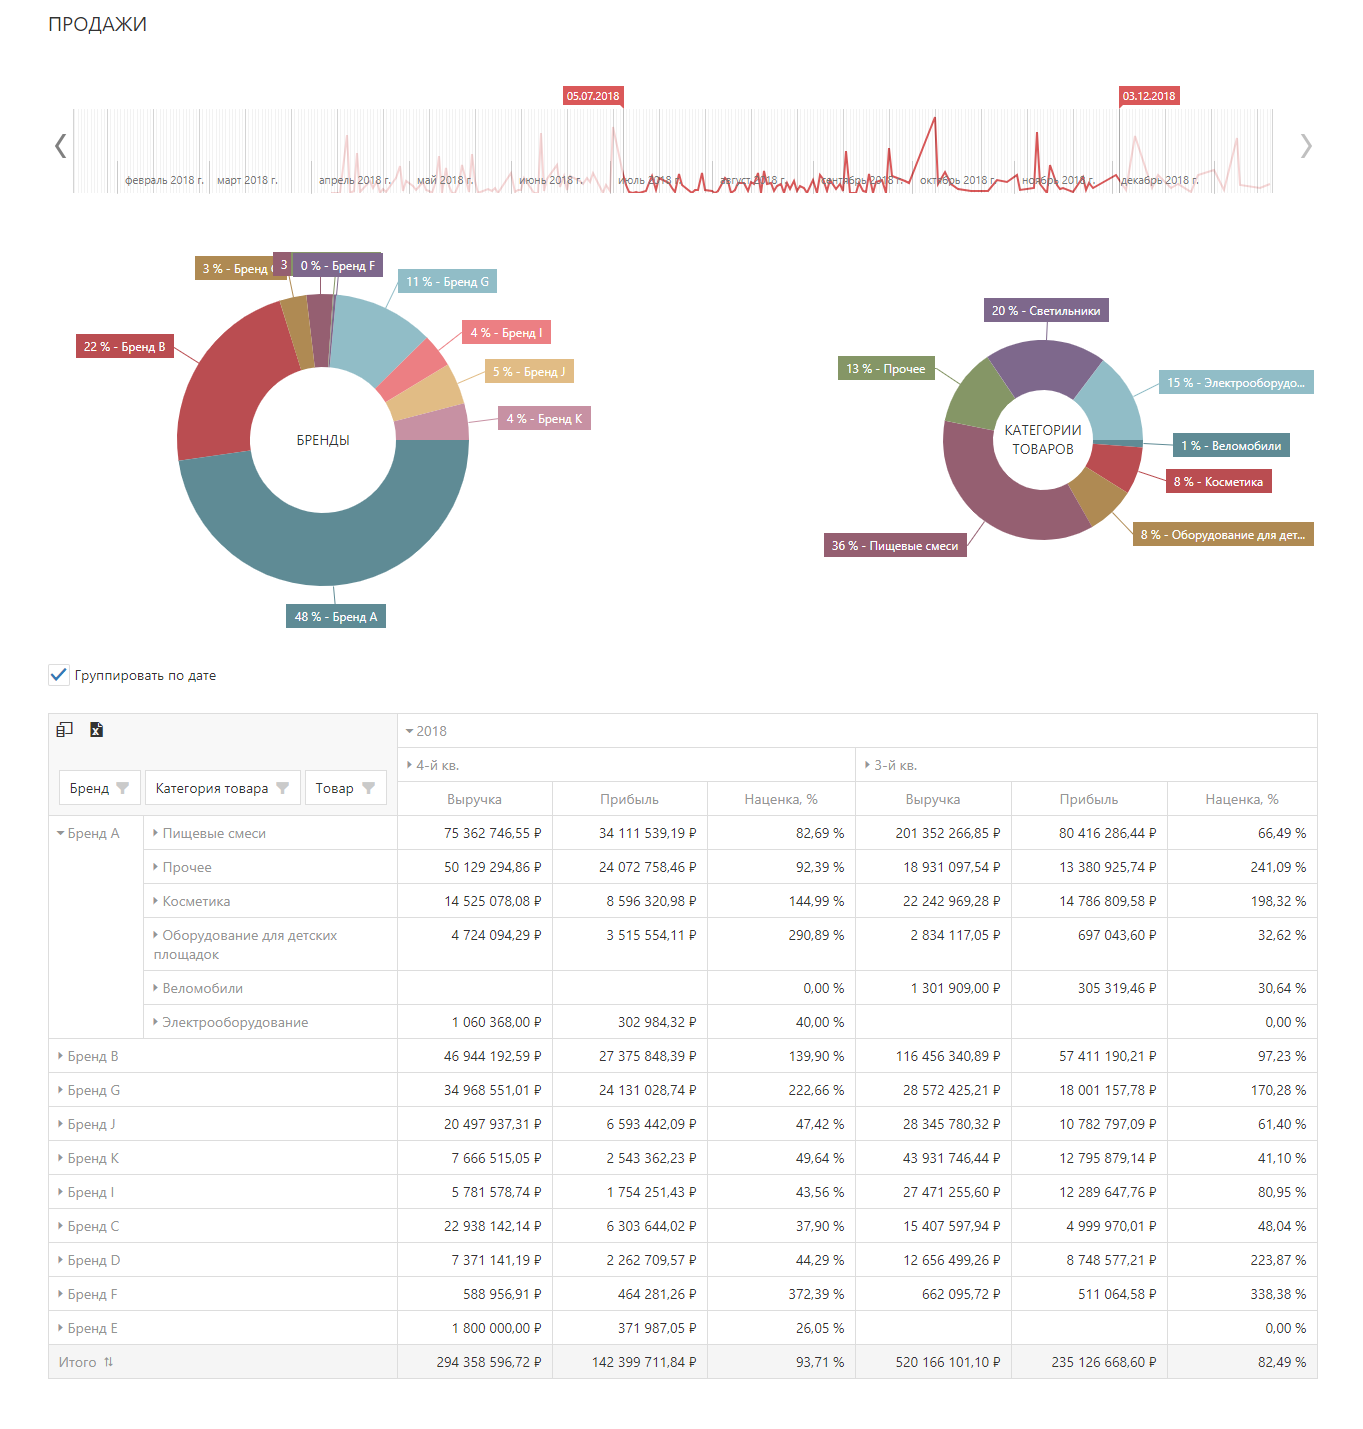Click the filter icon on Товар field
Screen dimensions: 1363x1429
[x=368, y=788]
